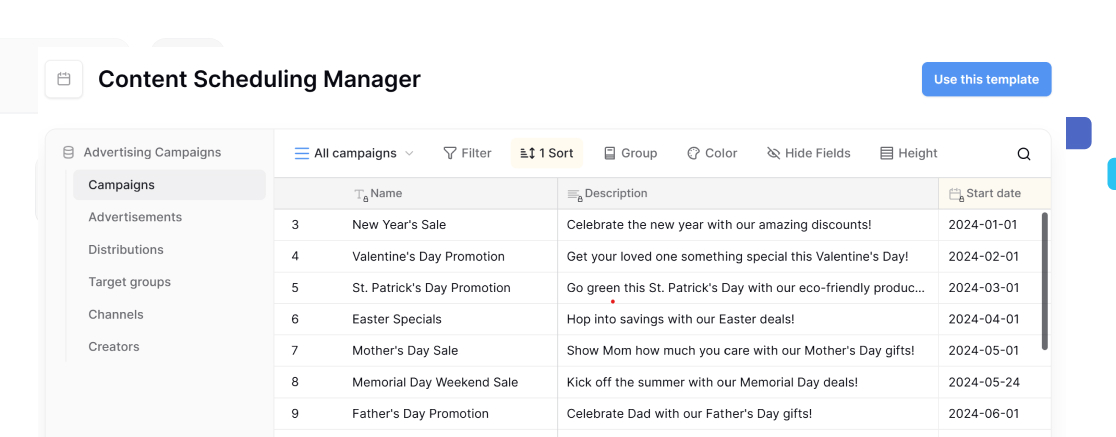Click row number 8

[x=295, y=382]
